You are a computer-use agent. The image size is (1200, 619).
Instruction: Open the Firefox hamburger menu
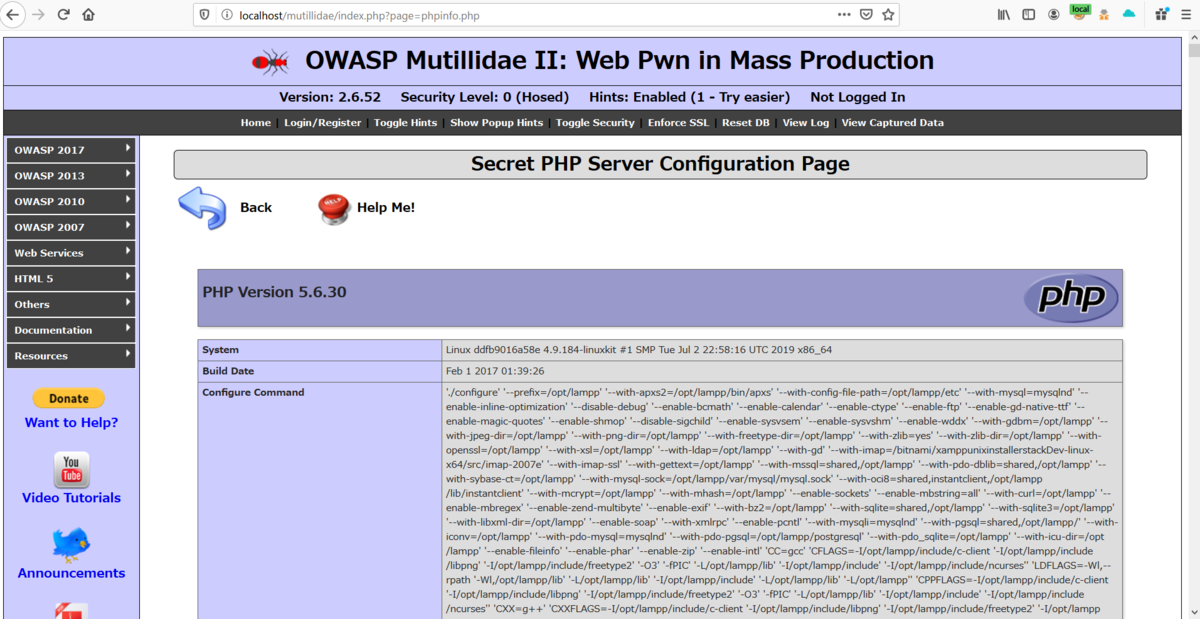tap(1186, 15)
